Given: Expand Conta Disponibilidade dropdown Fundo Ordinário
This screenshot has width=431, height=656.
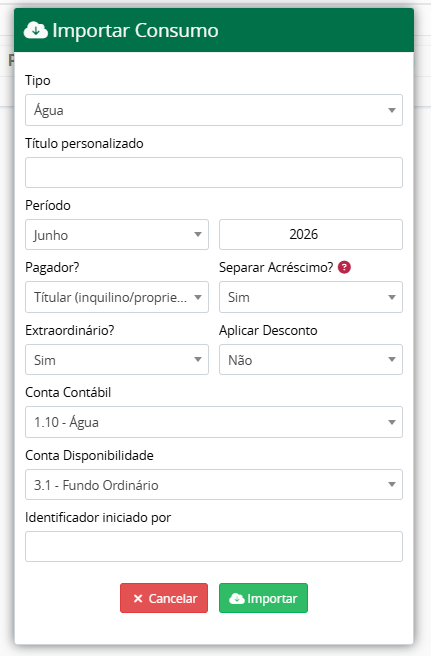Looking at the screenshot, I should [214, 484].
